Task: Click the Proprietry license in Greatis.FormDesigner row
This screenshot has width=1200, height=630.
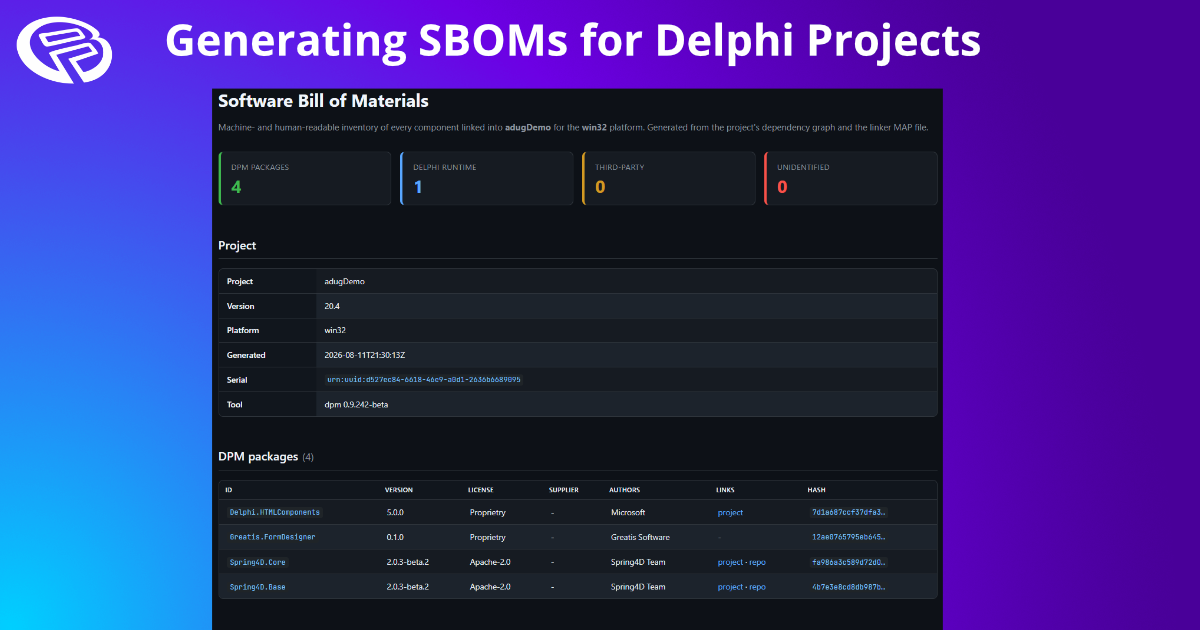Action: 487,537
